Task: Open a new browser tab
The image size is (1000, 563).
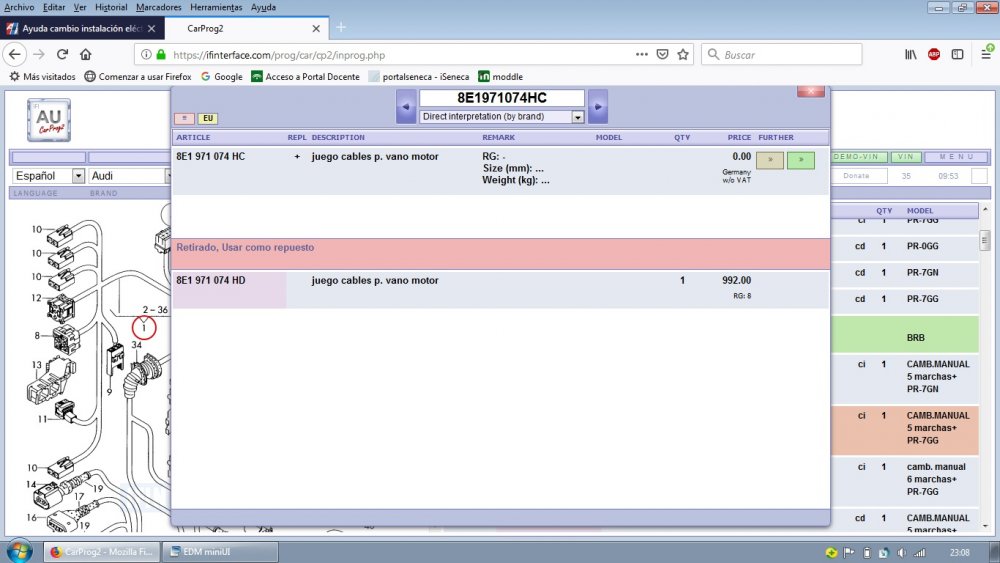Action: click(341, 27)
